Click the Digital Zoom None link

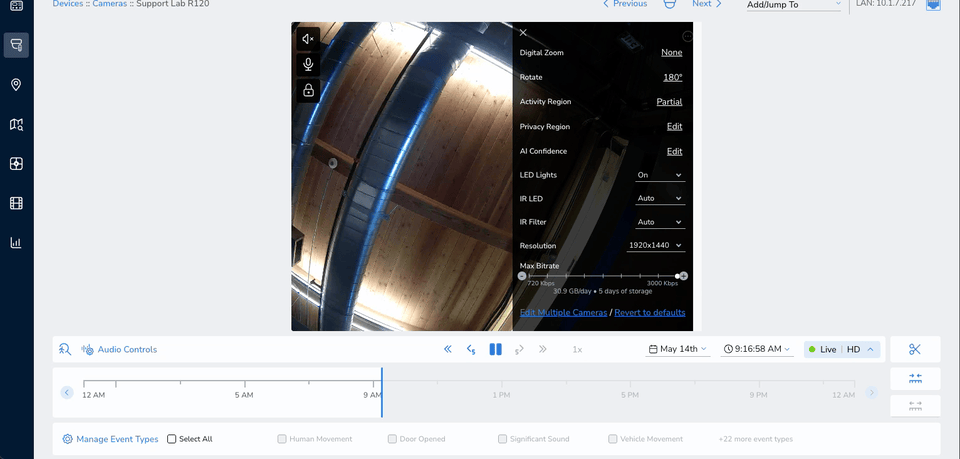pos(672,53)
